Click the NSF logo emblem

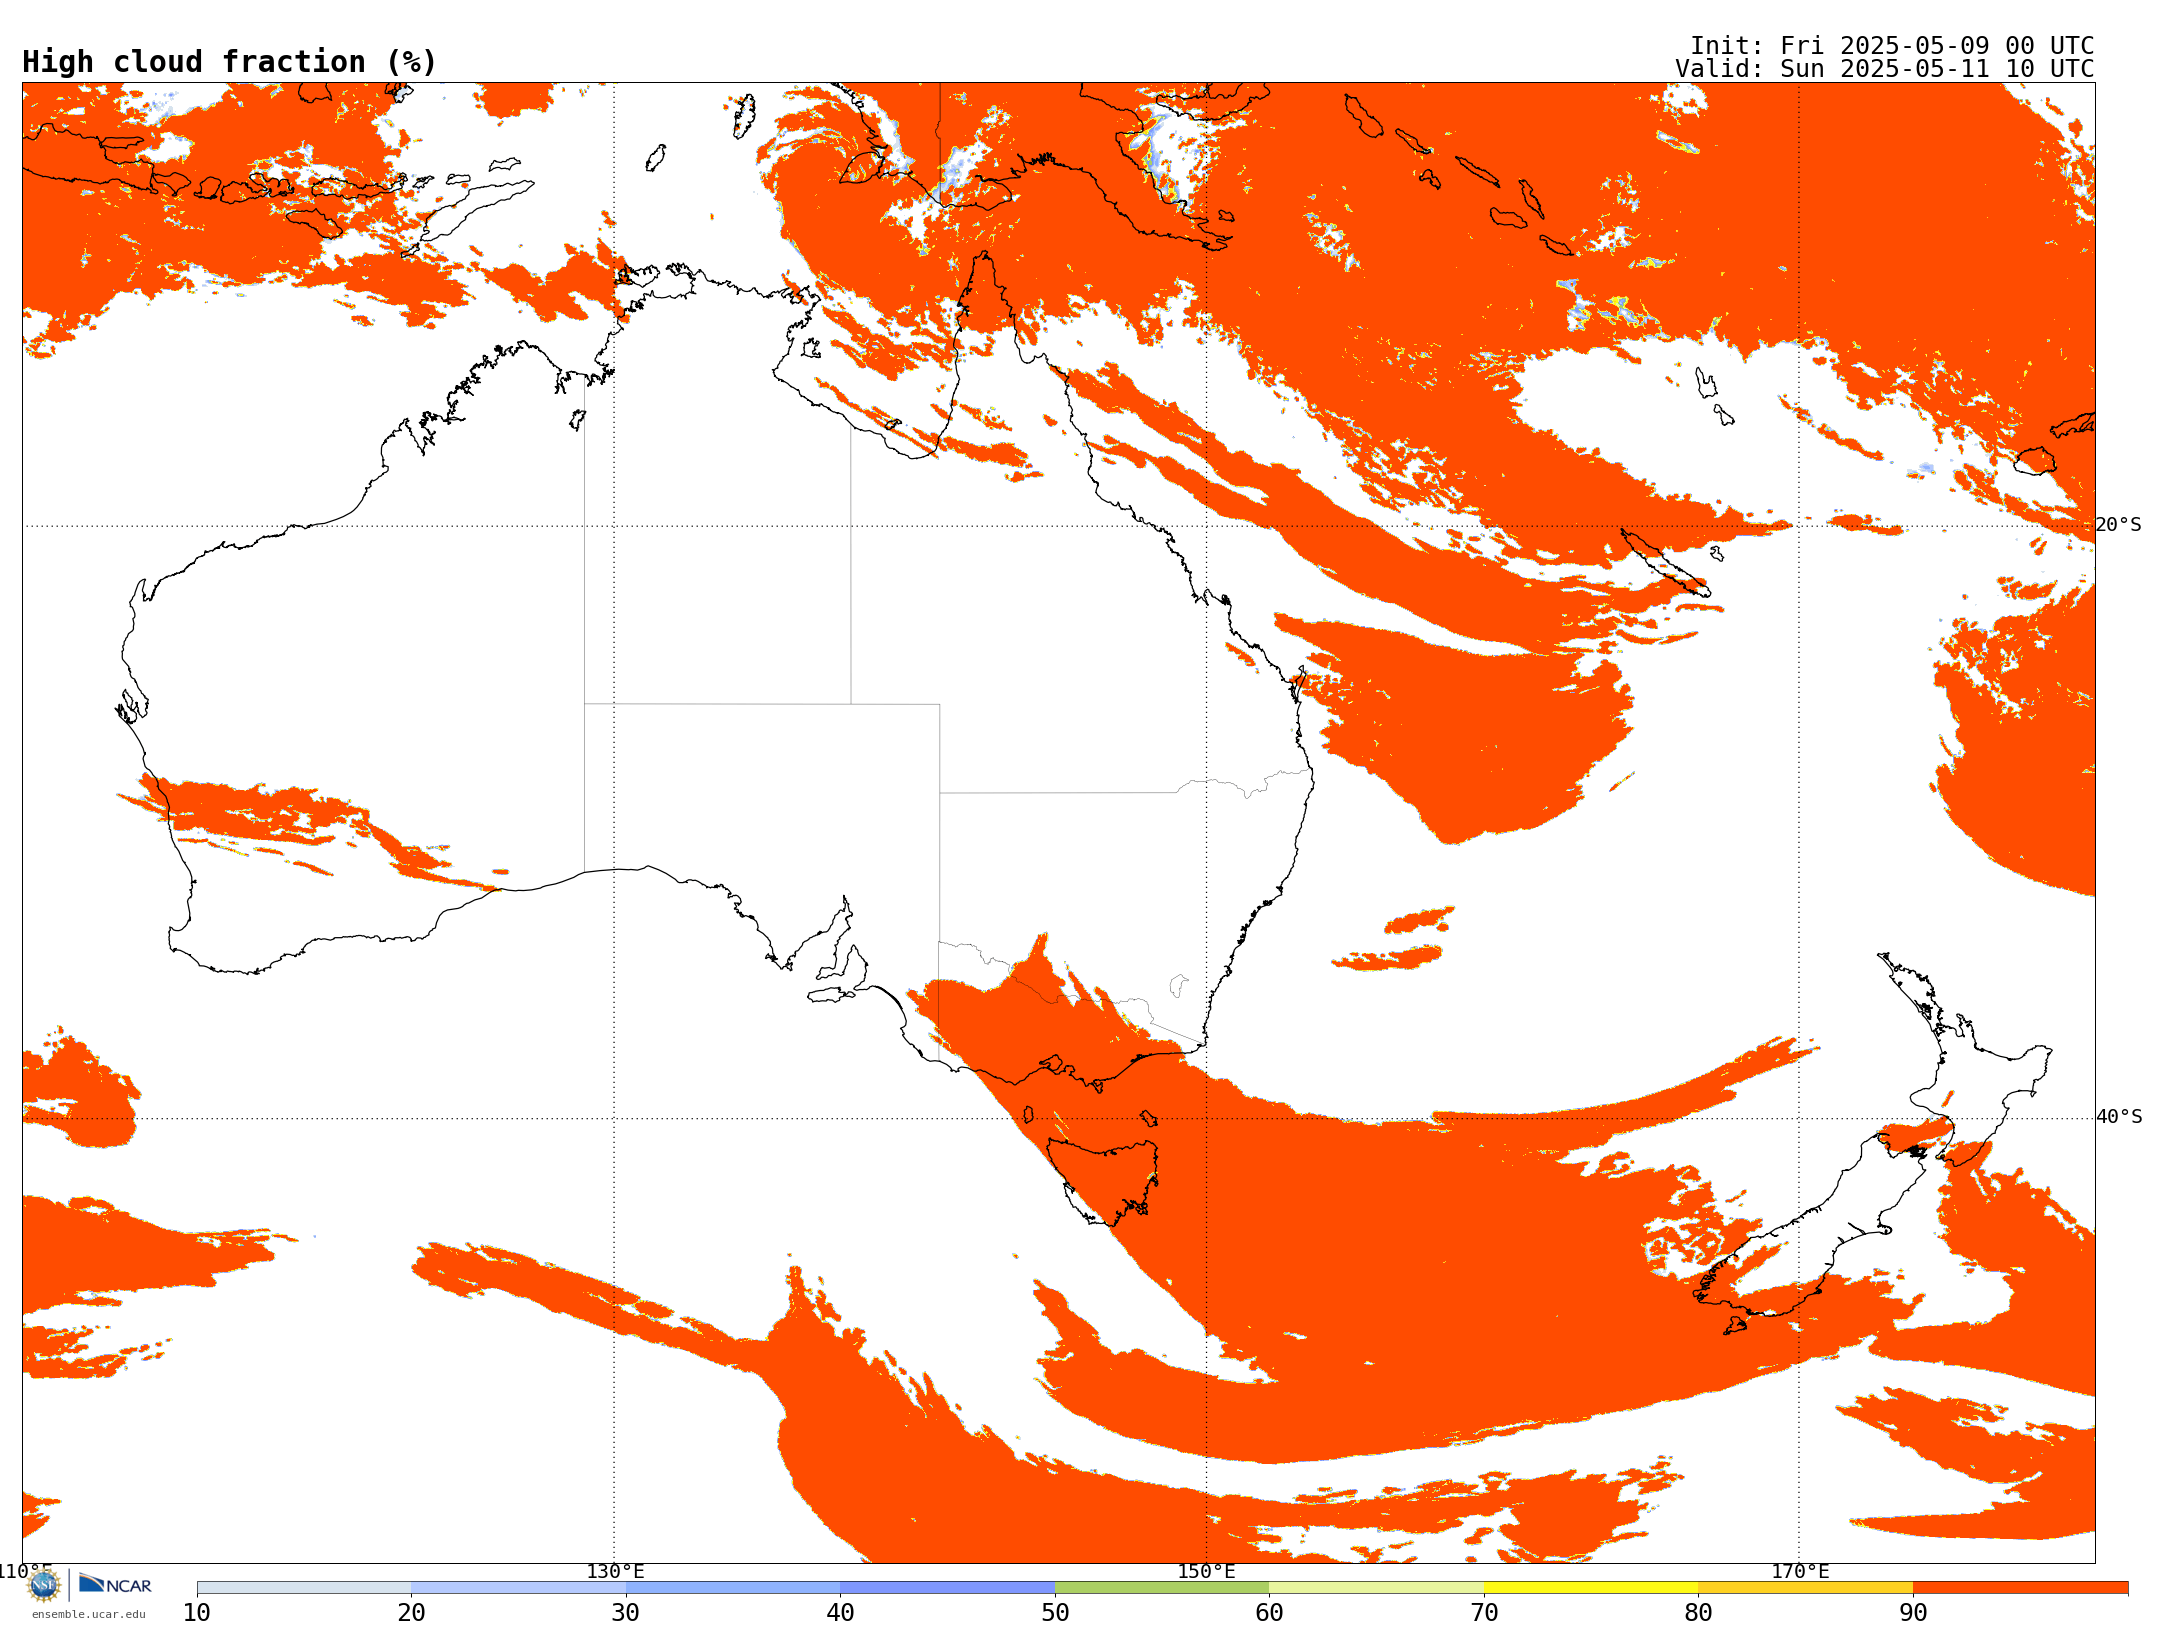44,1585
